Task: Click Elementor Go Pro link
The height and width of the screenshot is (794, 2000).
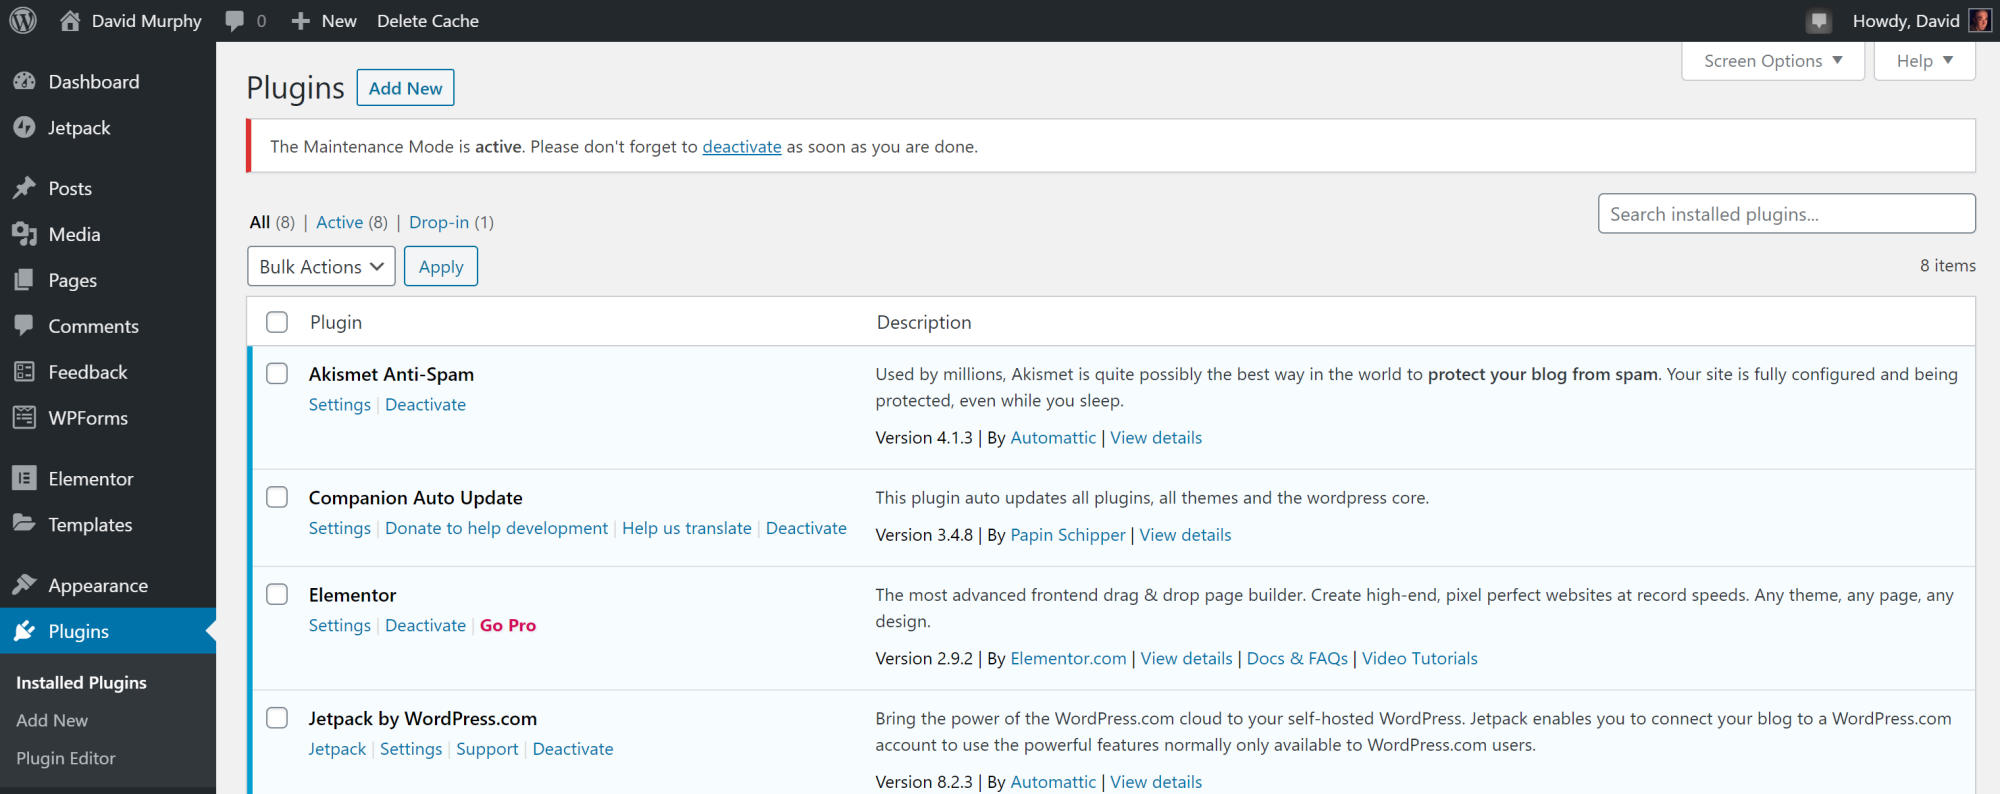Action: pyautogui.click(x=508, y=625)
